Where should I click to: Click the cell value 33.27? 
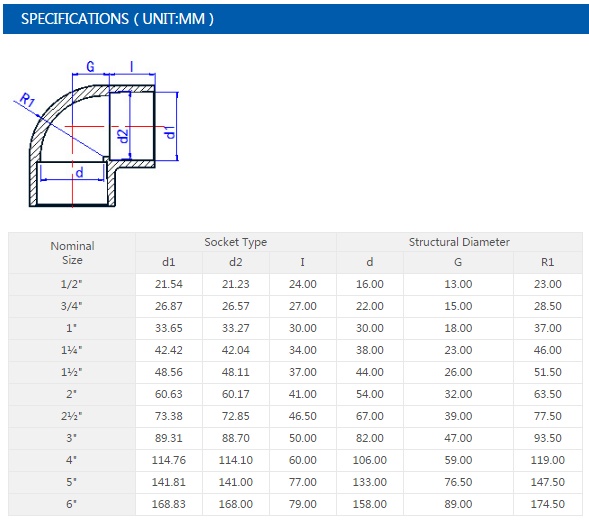tap(236, 328)
